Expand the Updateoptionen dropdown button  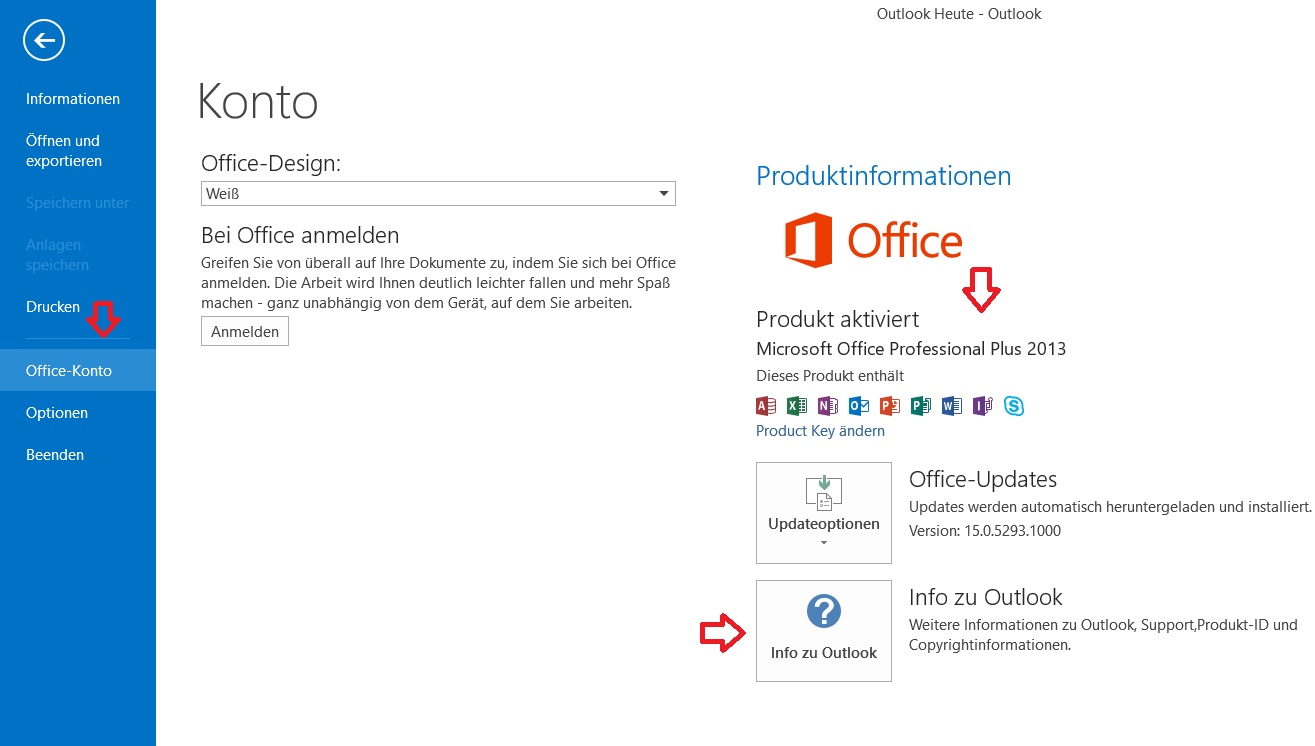(824, 513)
